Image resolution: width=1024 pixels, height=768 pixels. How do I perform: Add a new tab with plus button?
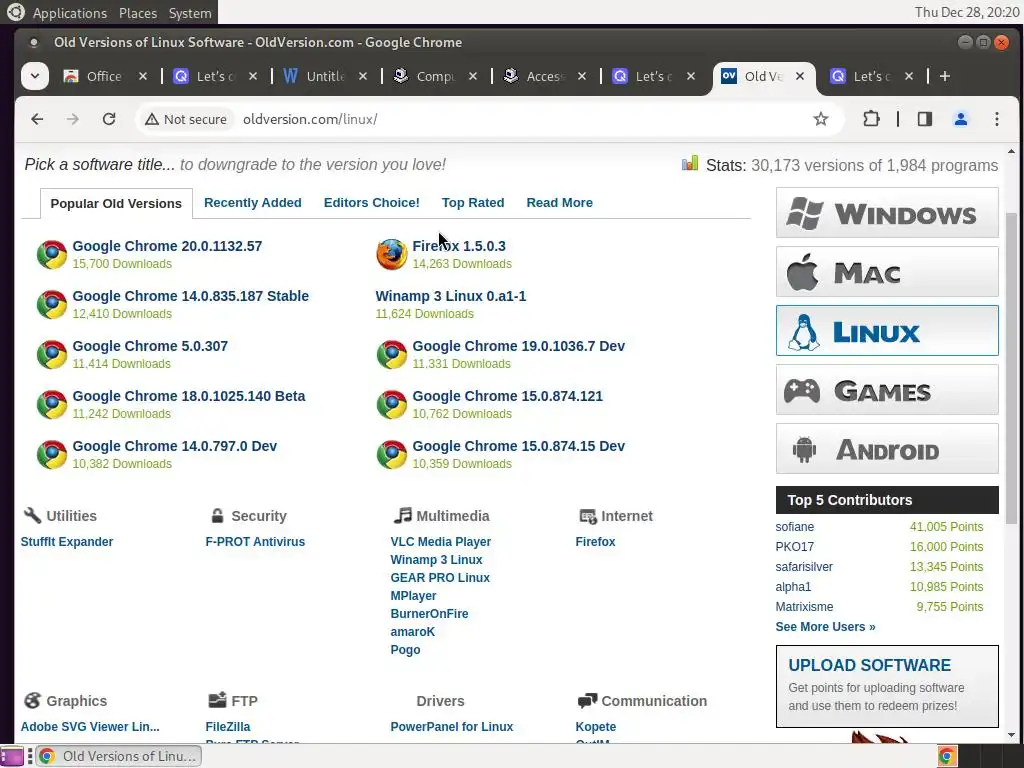[944, 76]
